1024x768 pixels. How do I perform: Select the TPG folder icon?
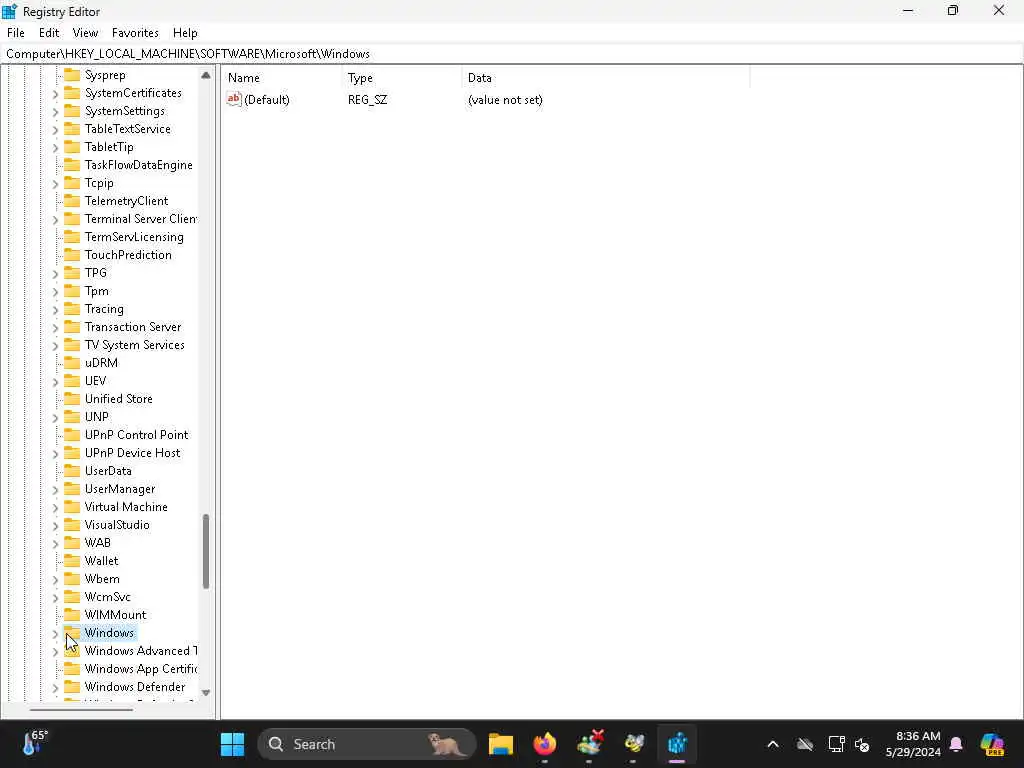(x=72, y=272)
